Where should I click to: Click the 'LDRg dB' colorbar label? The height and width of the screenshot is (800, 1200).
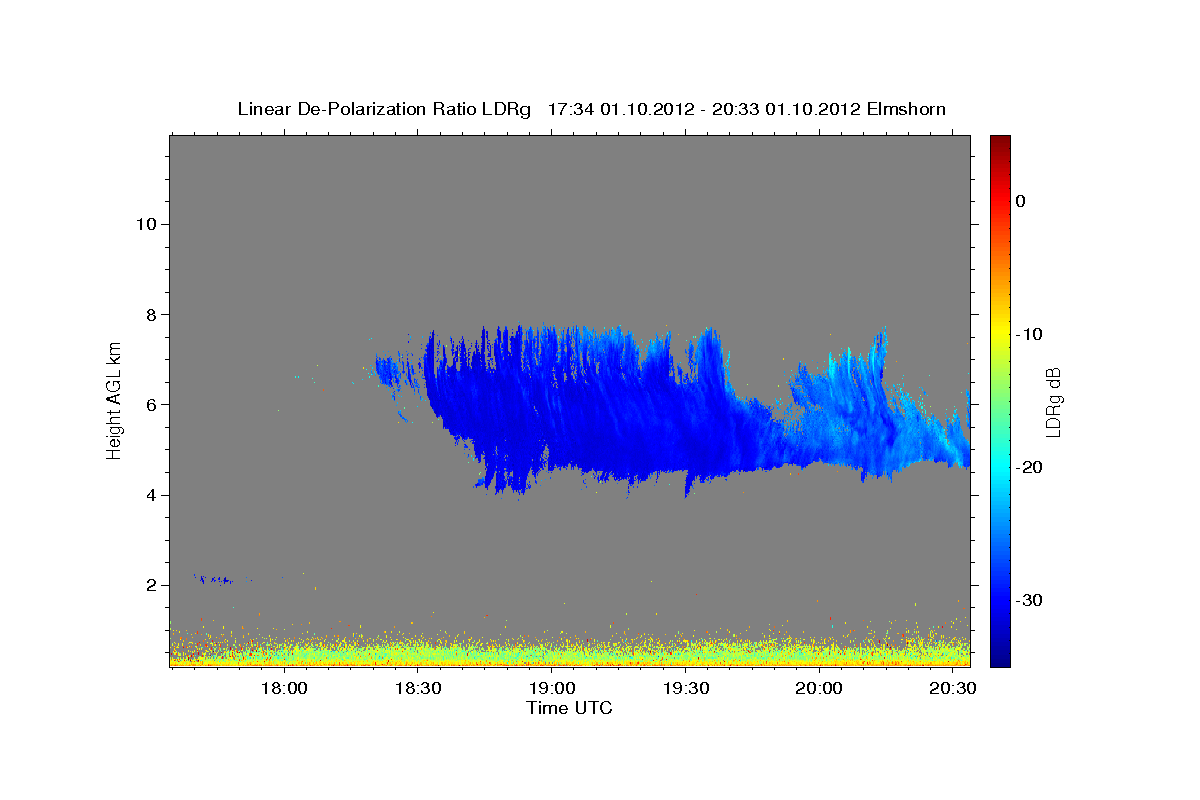[x=1052, y=402]
